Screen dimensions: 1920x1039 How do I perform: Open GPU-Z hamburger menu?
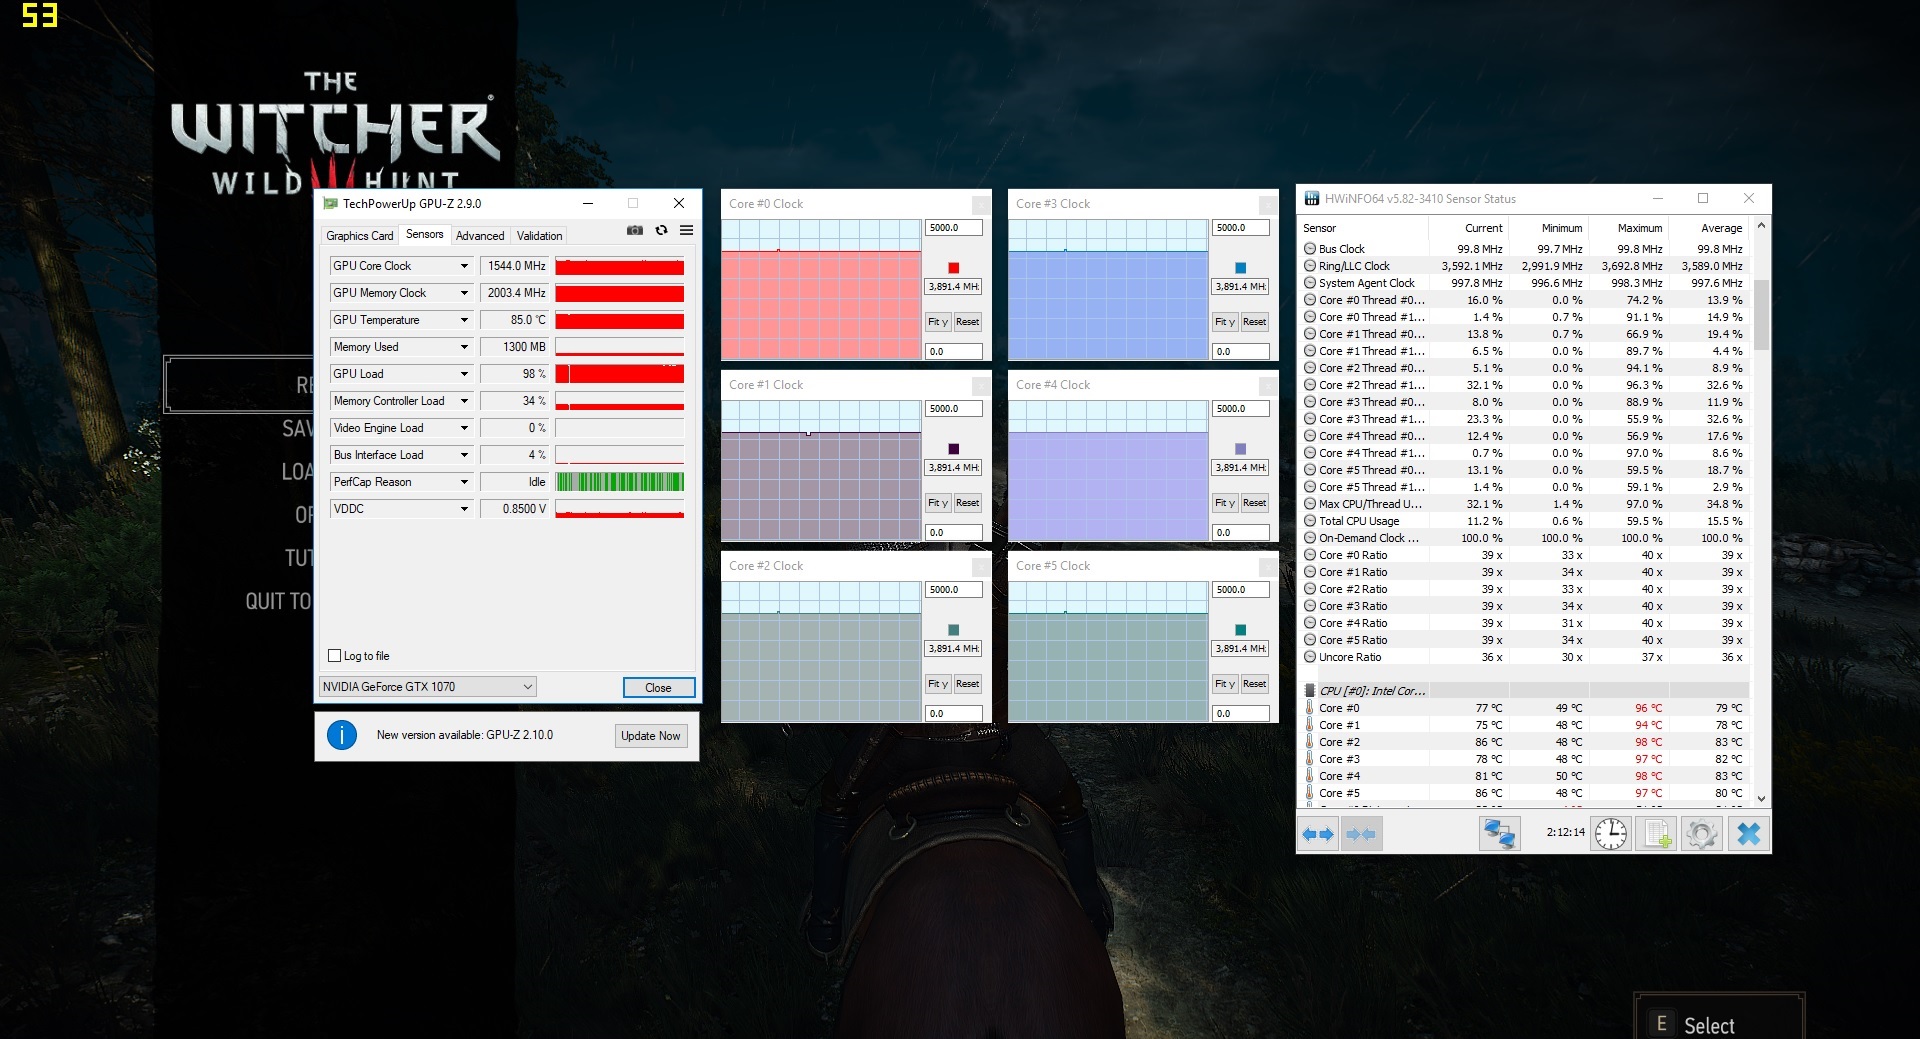pos(687,230)
